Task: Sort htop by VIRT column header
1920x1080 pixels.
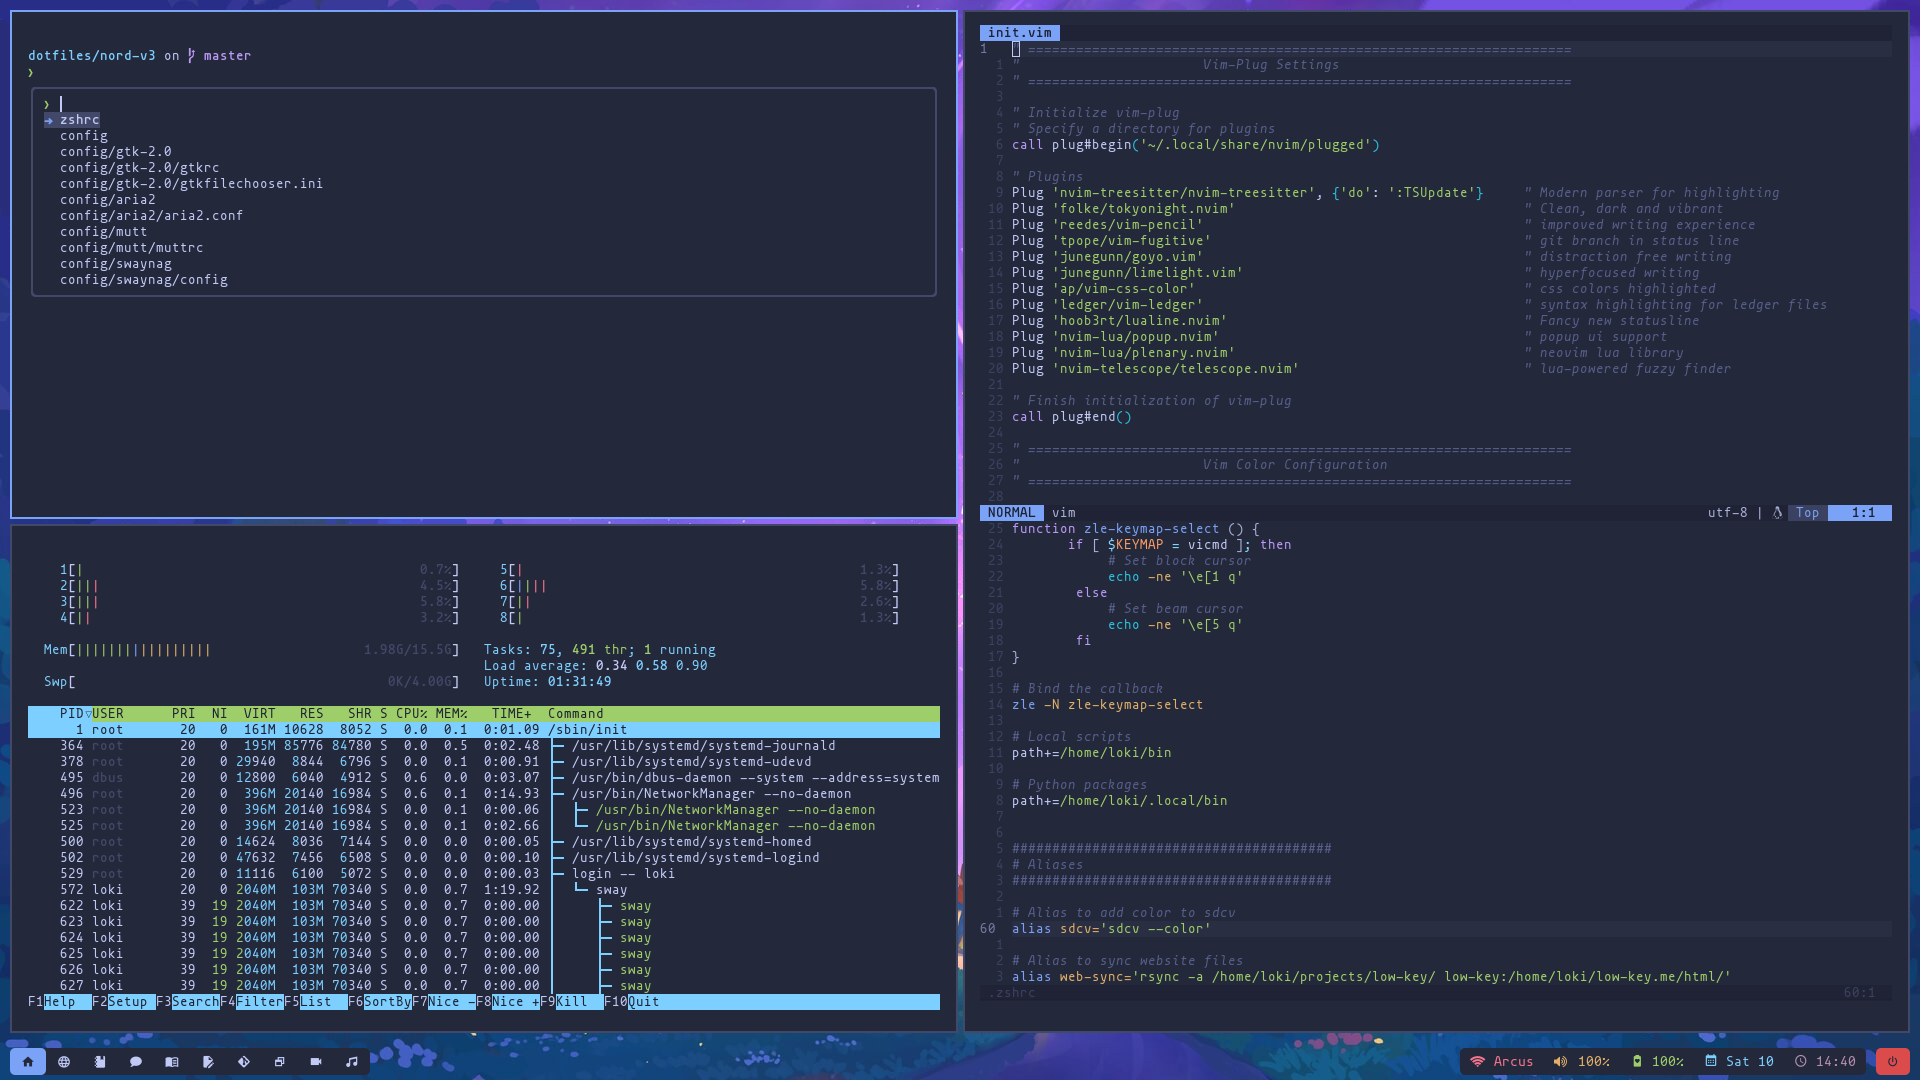Action: (x=259, y=714)
